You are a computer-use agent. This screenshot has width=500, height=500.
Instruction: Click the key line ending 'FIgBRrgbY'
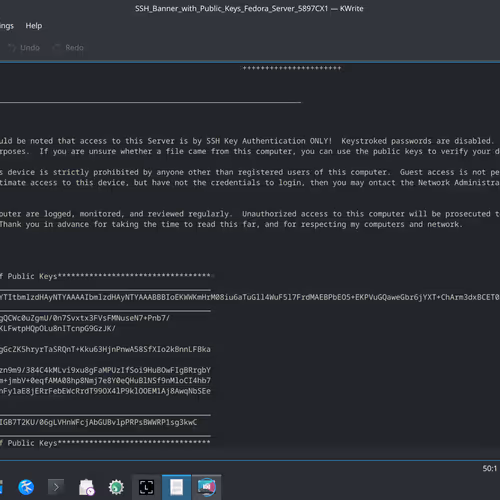(x=105, y=370)
